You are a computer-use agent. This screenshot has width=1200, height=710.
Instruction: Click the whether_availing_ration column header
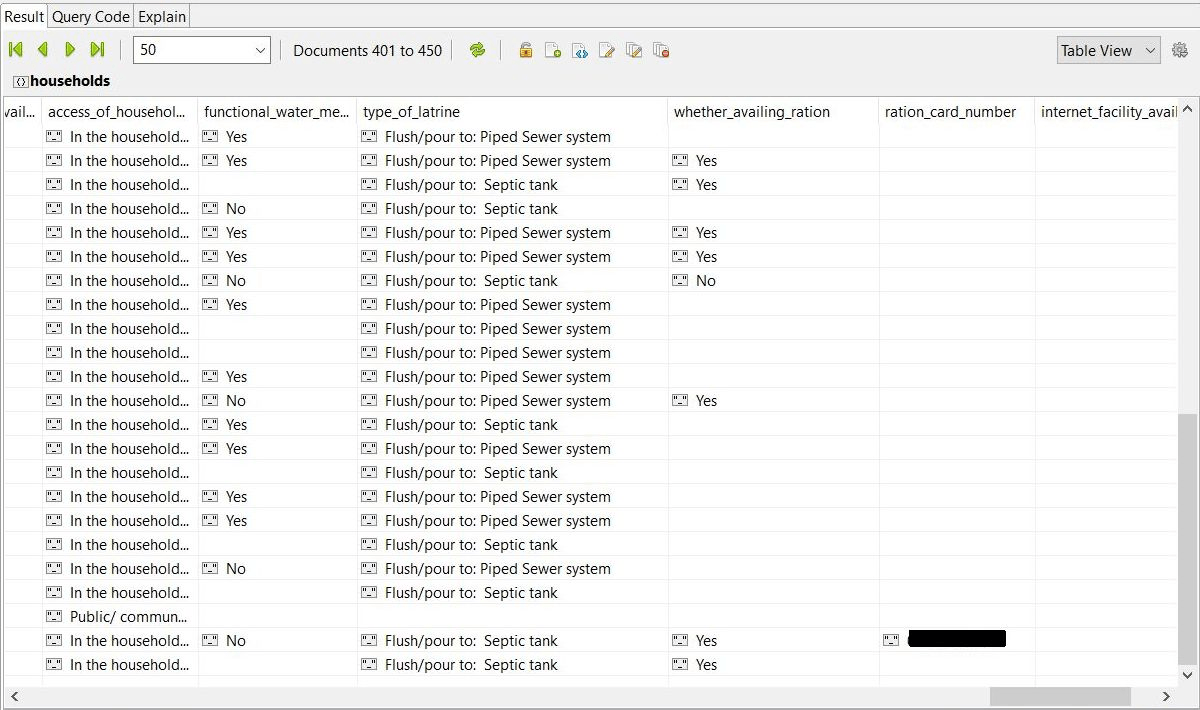(x=751, y=112)
